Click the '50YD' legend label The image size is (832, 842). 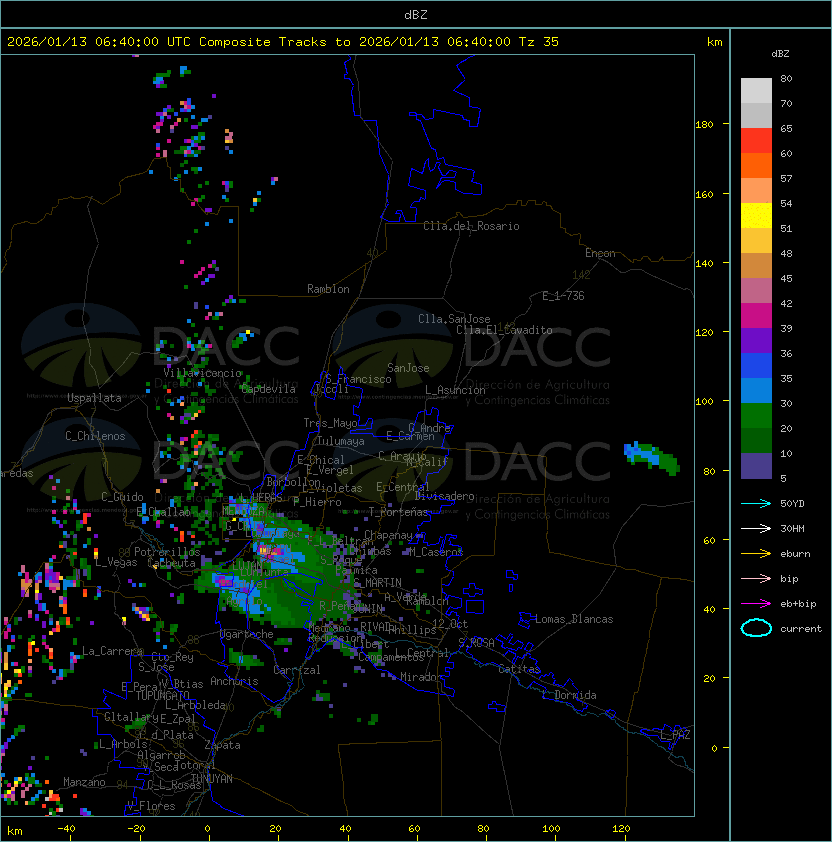coord(792,504)
